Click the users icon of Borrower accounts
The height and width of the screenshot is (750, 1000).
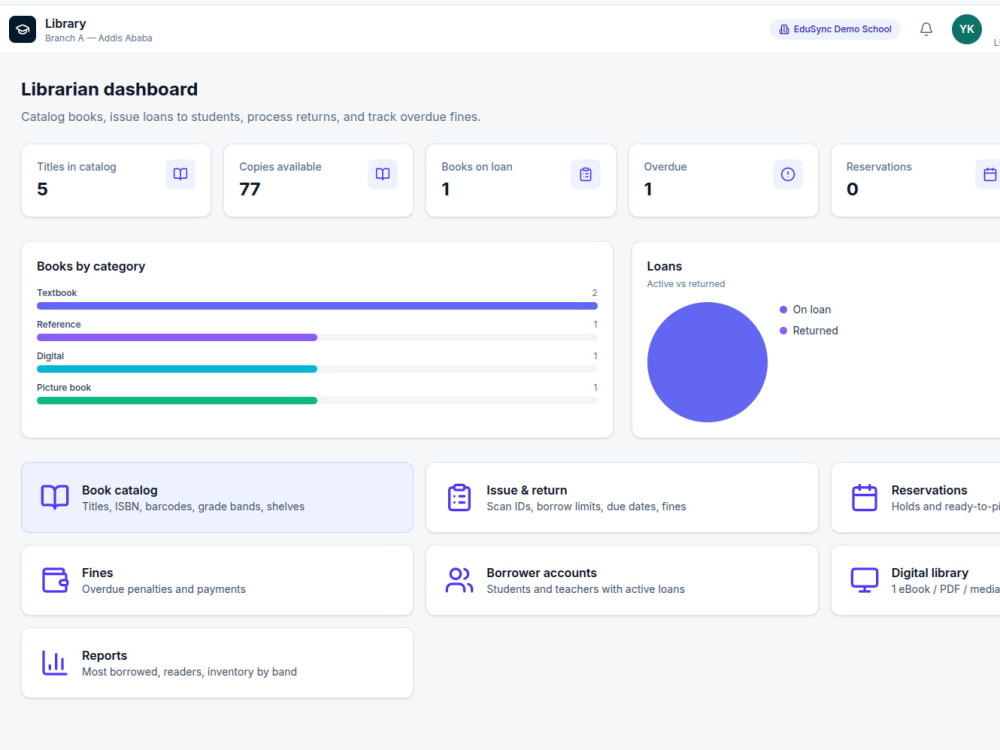459,580
